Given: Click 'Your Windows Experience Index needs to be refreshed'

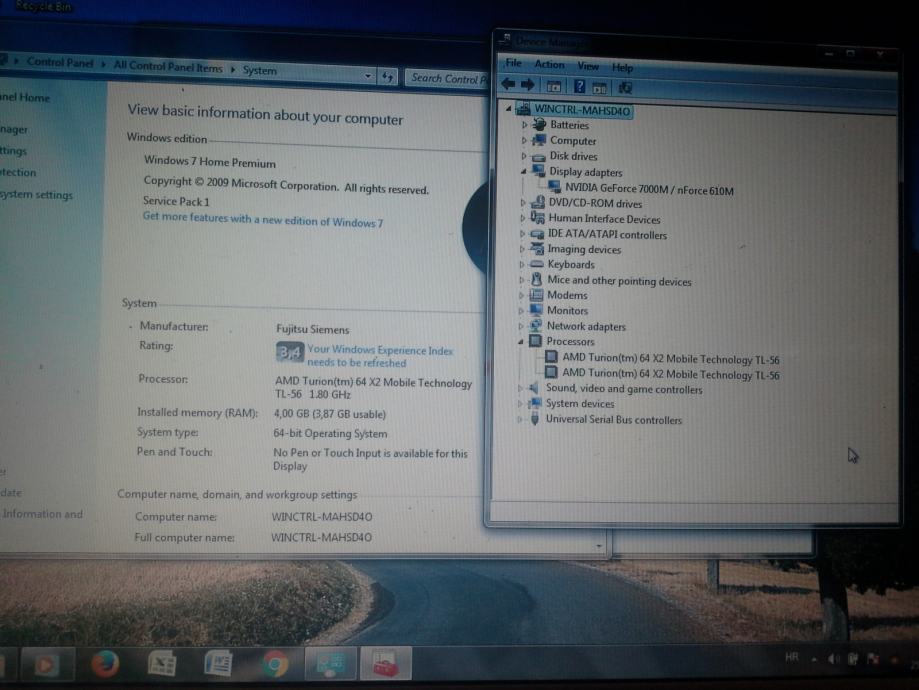Looking at the screenshot, I should coord(380,356).
